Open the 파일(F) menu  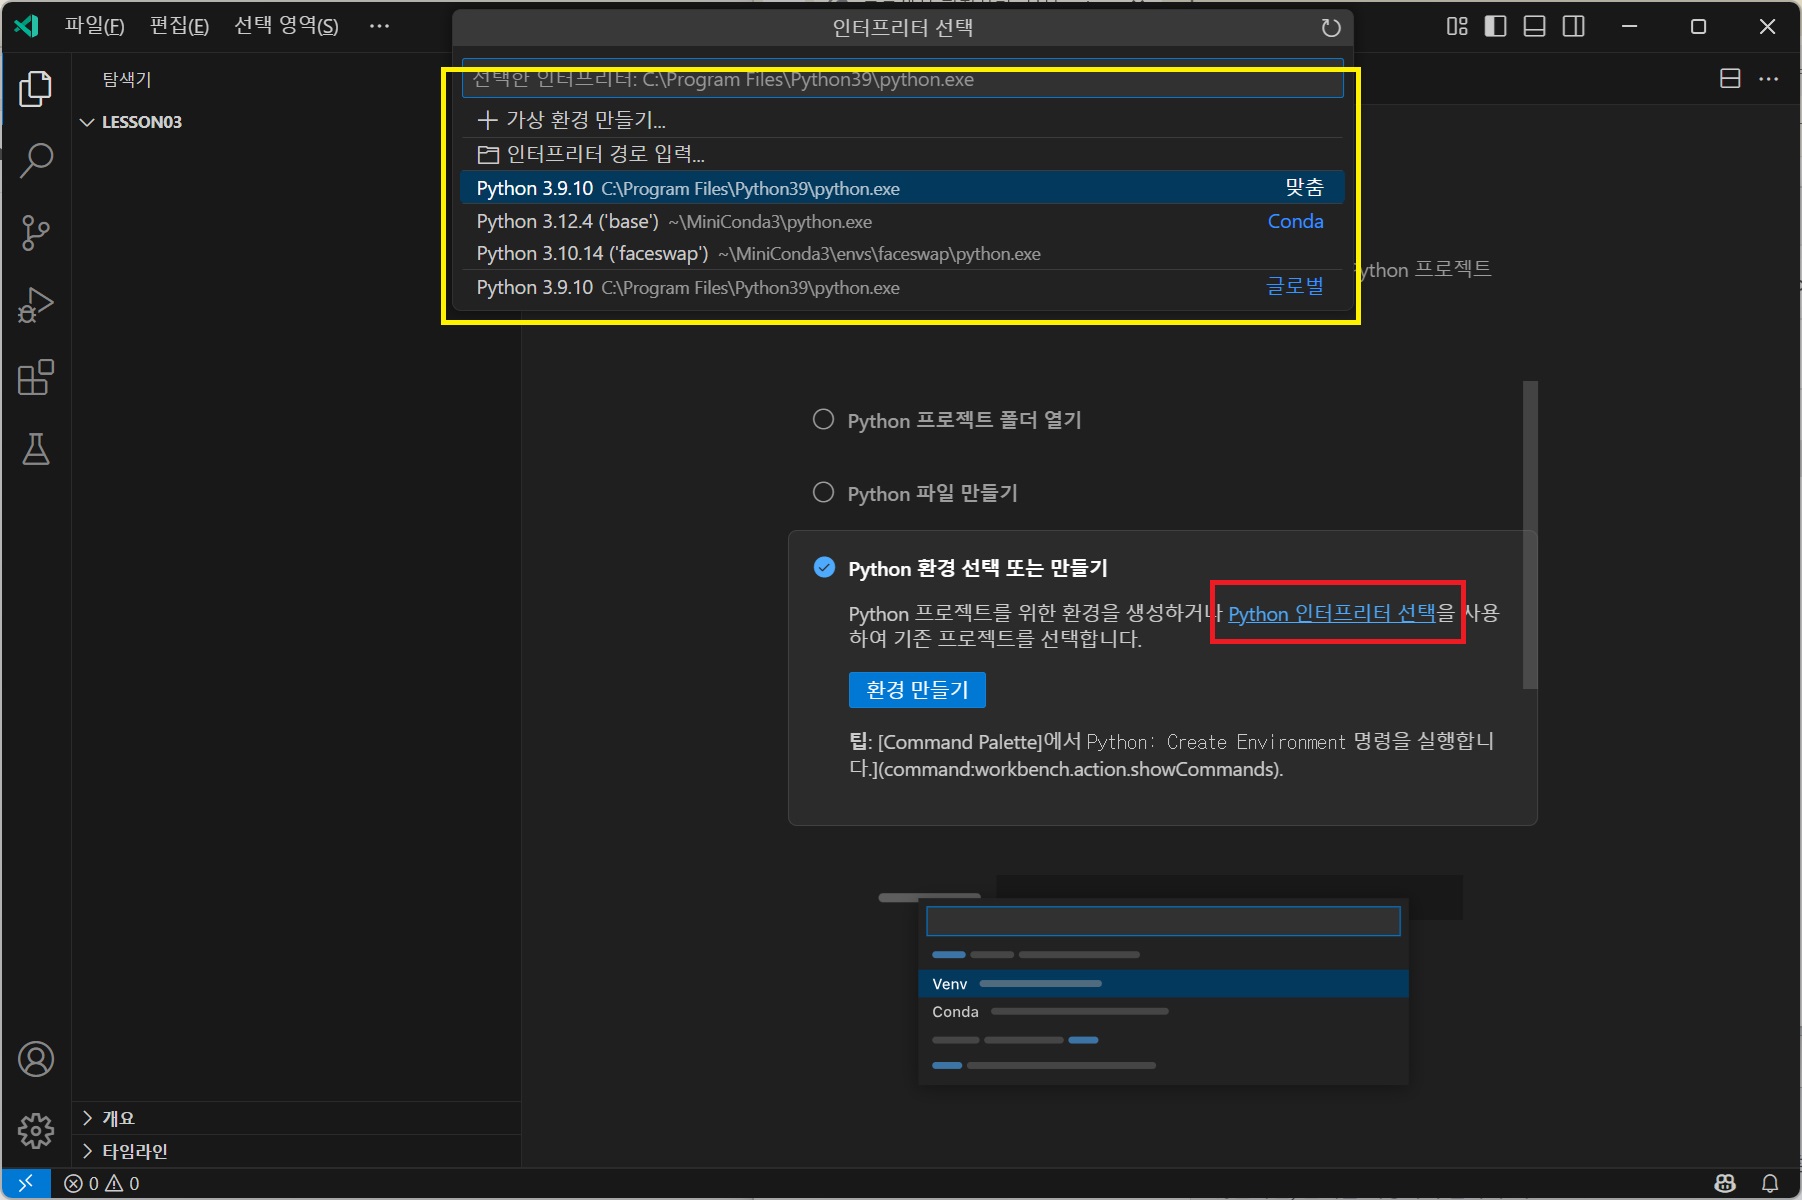click(94, 26)
